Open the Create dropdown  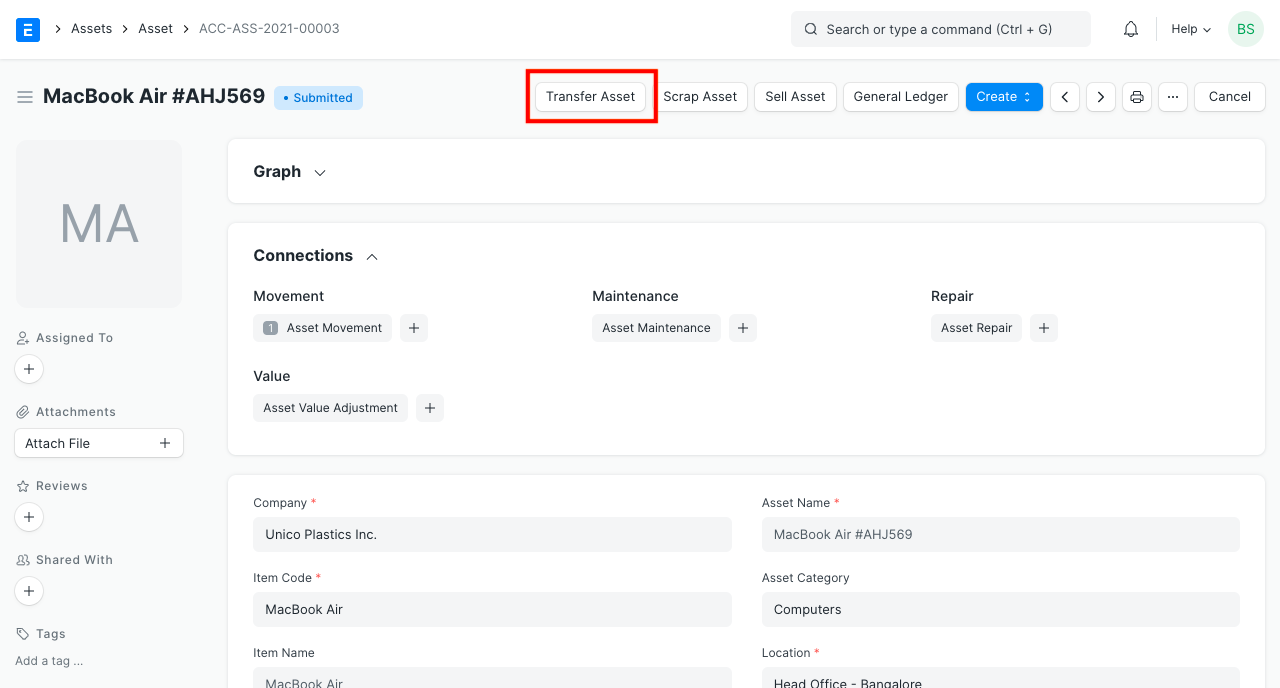pyautogui.click(x=1004, y=96)
